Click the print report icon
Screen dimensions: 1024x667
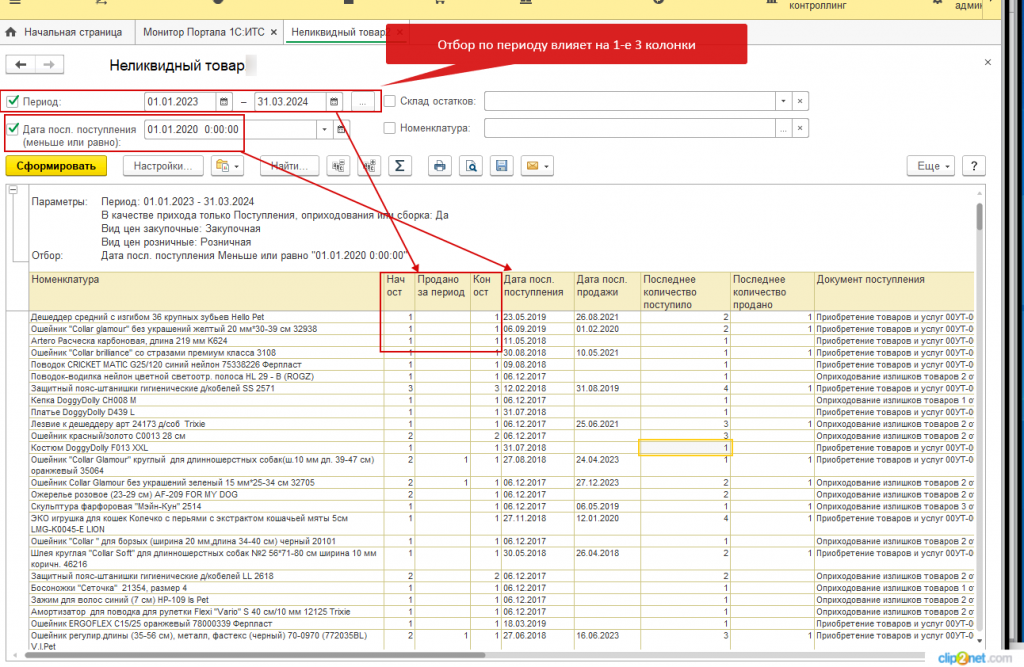(x=440, y=166)
